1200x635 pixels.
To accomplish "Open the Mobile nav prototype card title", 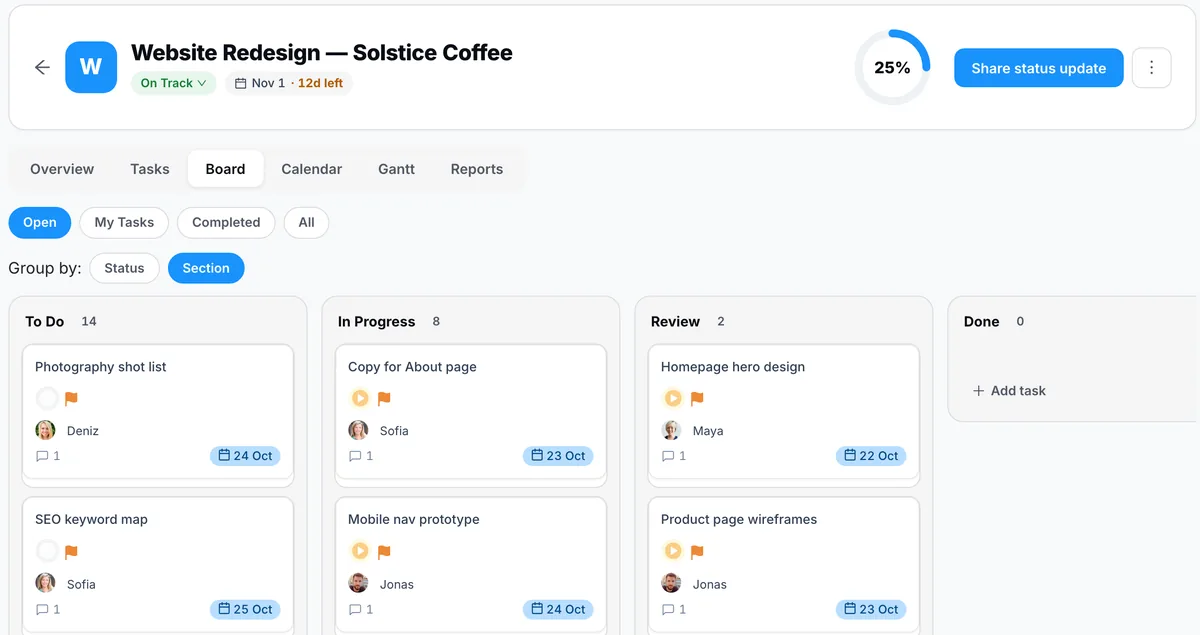I will click(x=414, y=520).
